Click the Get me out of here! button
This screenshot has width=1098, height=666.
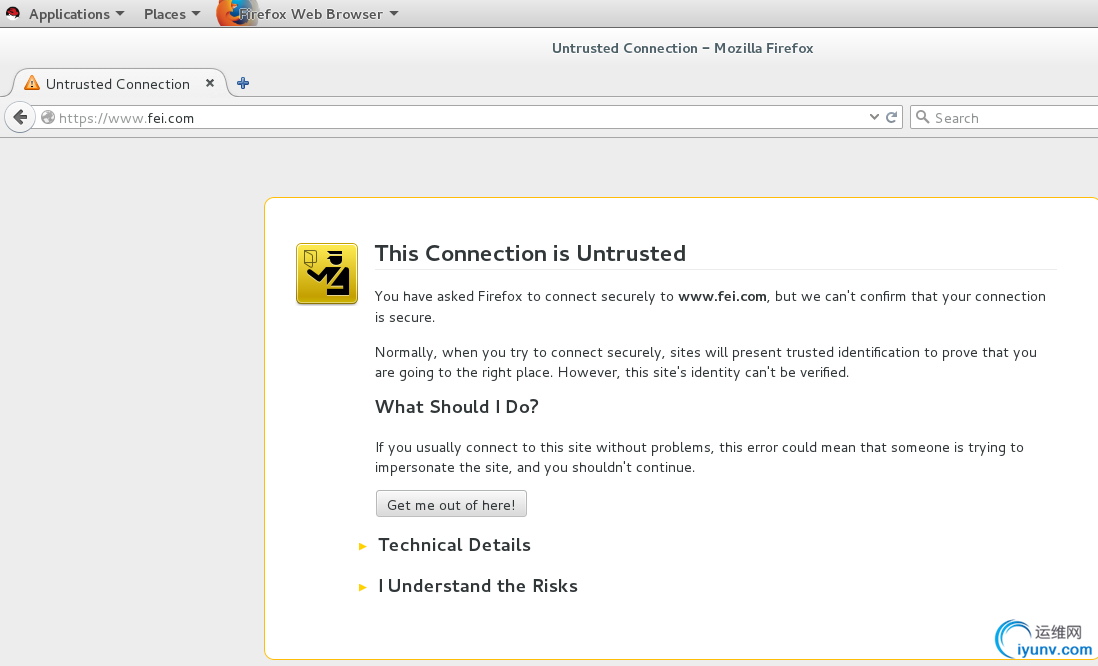pyautogui.click(x=451, y=504)
